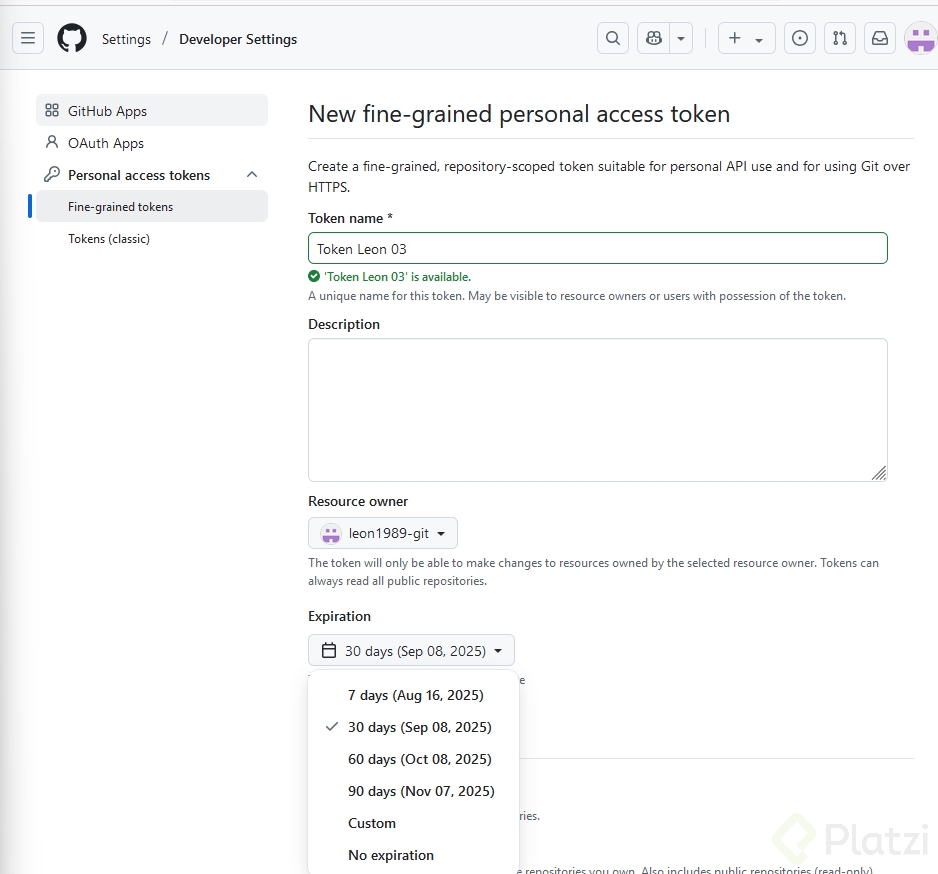The height and width of the screenshot is (874, 938).
Task: Choose 90 days expiration option
Action: click(421, 791)
